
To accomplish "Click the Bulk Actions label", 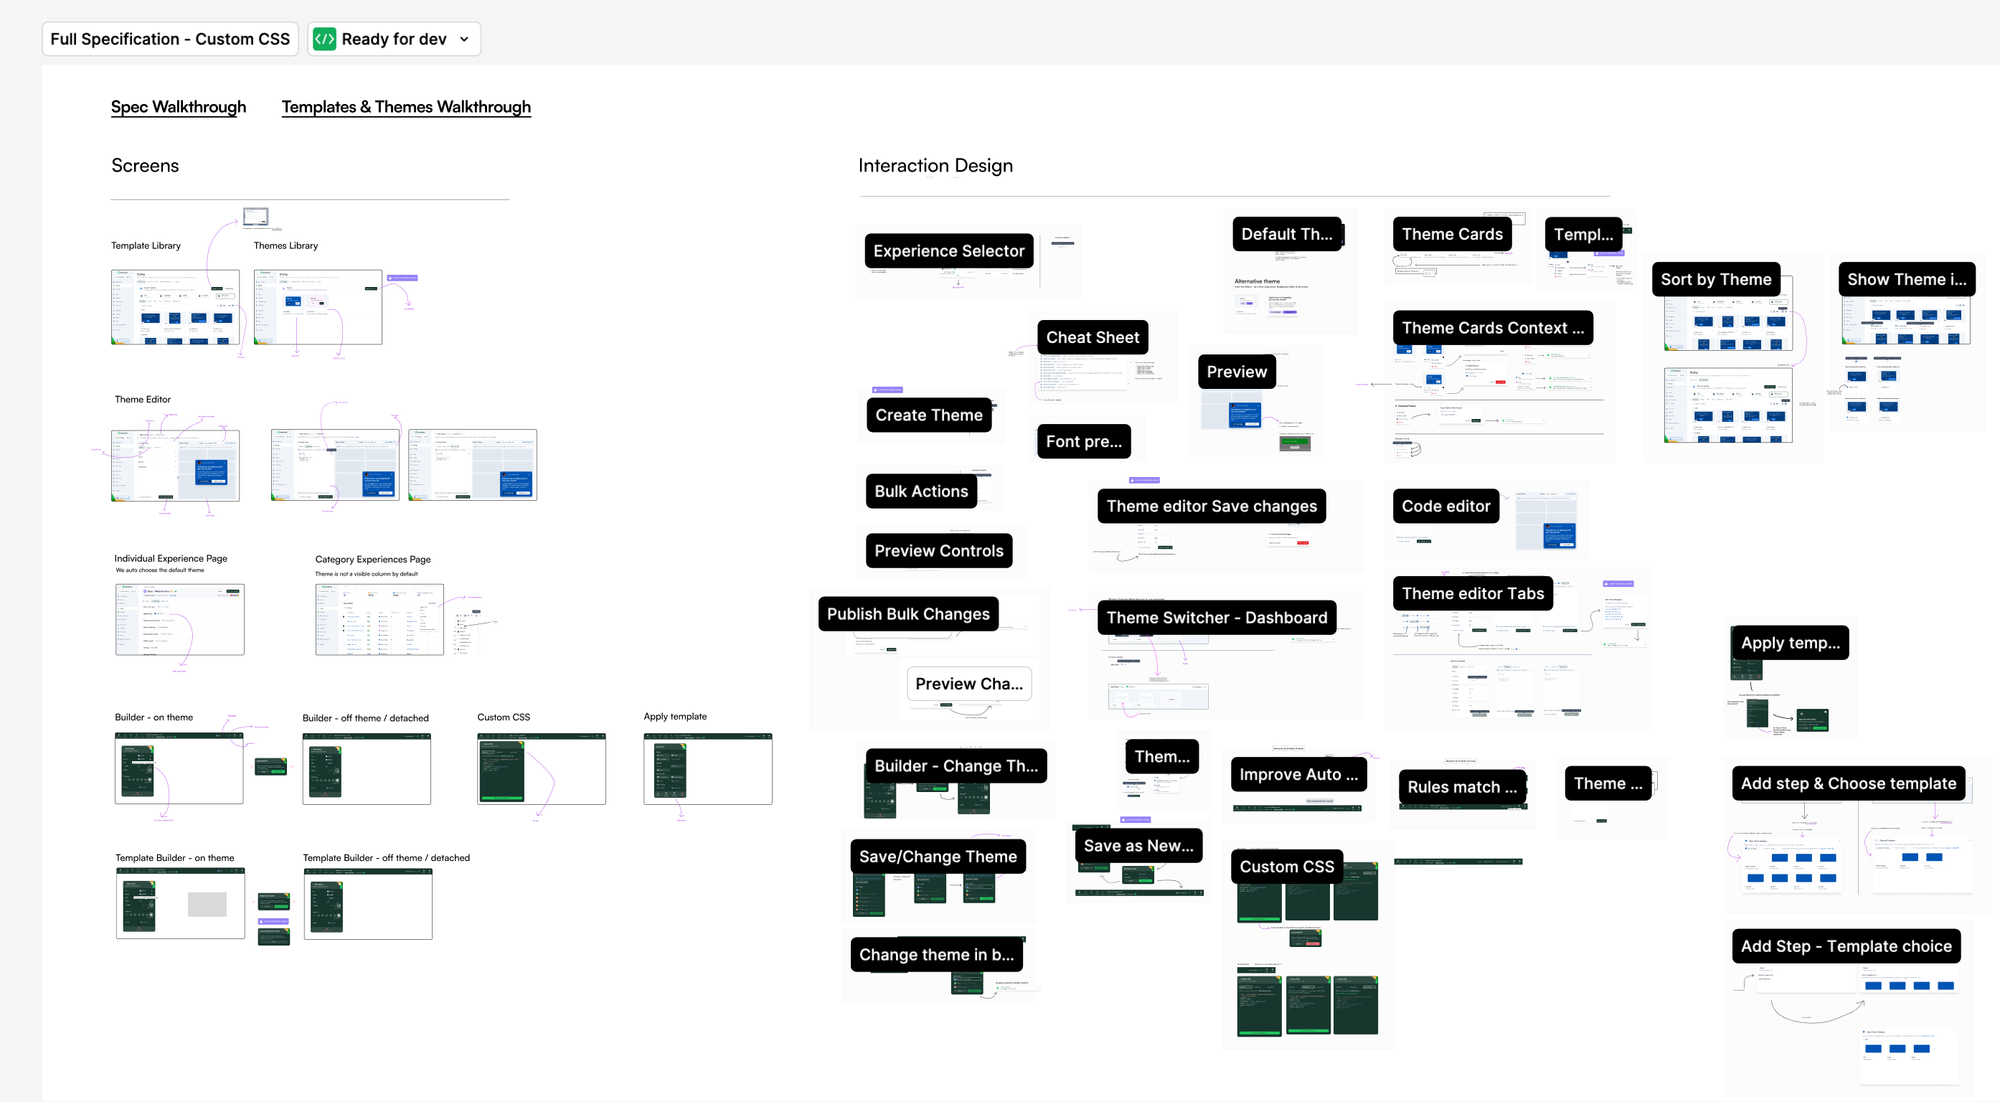I will 921,491.
